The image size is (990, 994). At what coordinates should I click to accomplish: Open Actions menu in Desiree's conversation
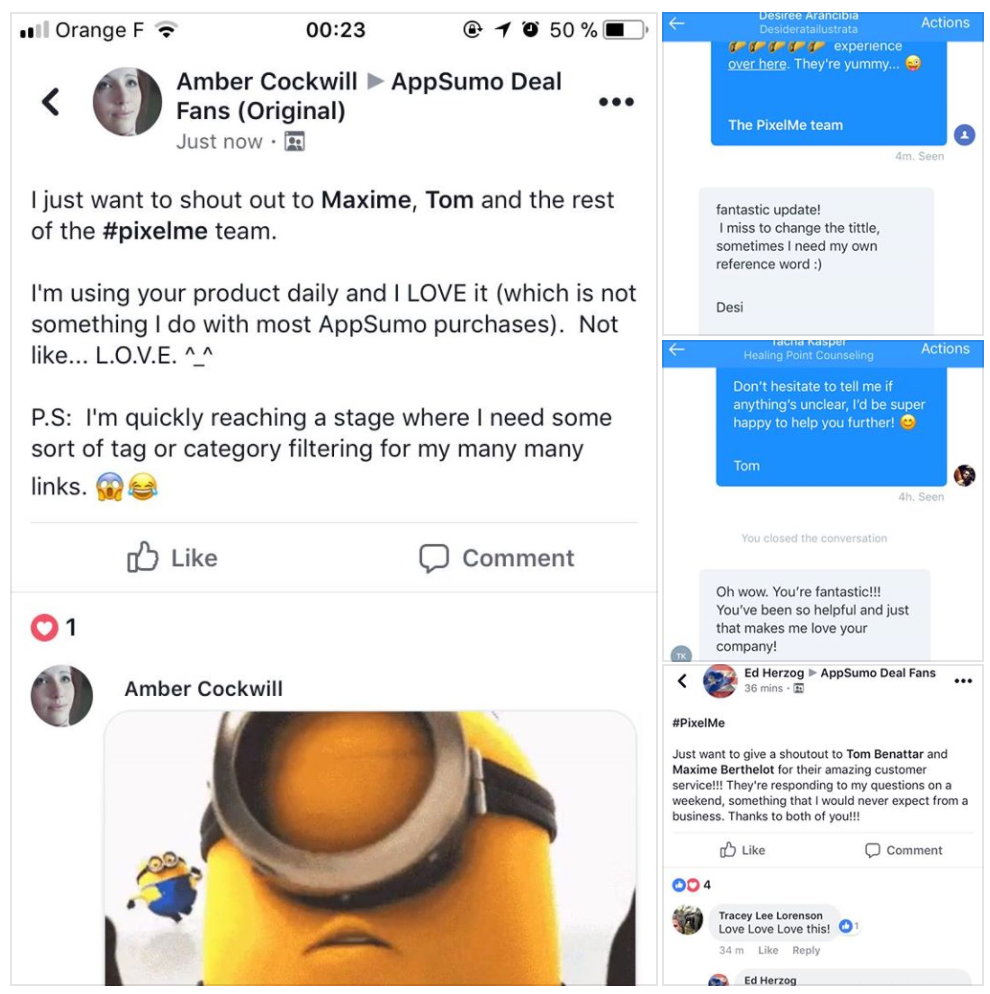click(x=944, y=23)
